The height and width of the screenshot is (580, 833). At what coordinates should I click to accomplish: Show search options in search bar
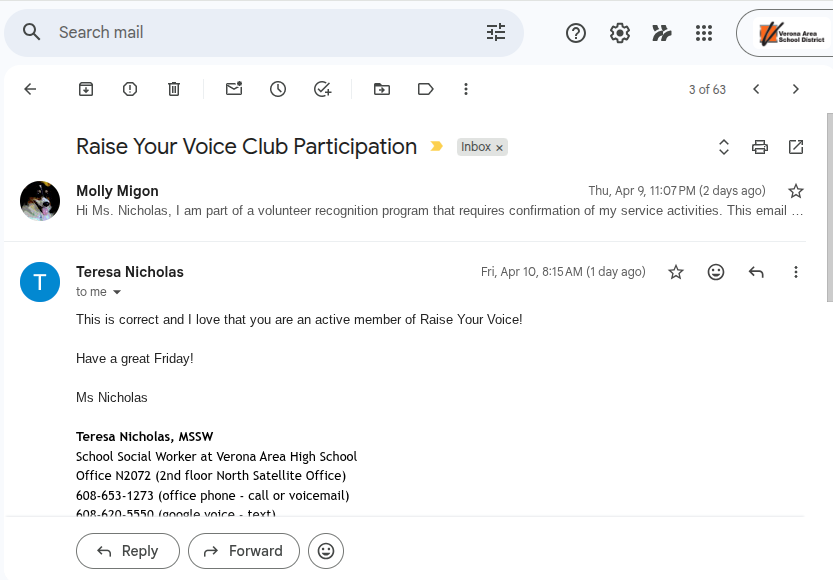pyautogui.click(x=496, y=33)
